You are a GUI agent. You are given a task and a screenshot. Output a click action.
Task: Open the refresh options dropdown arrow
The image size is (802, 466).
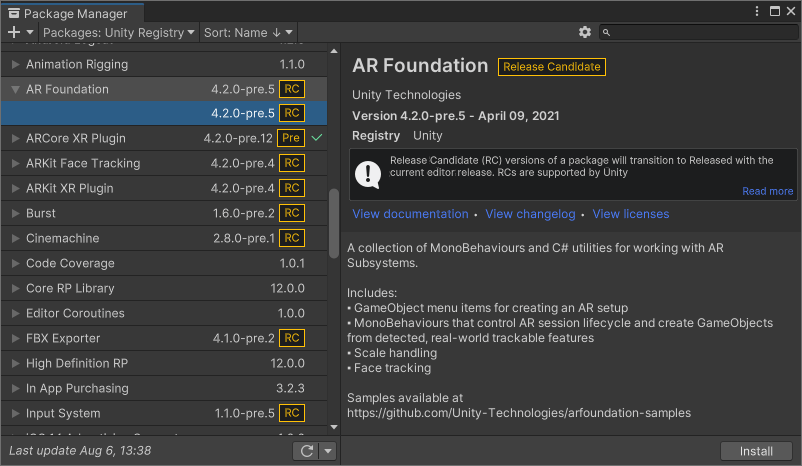(x=328, y=451)
